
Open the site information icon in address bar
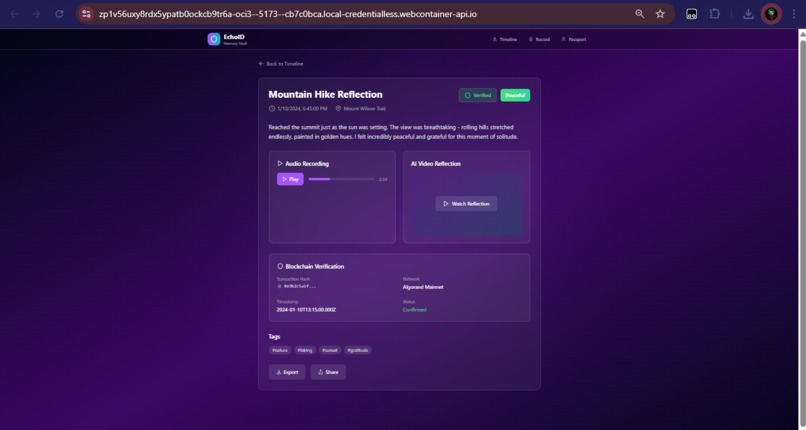click(x=86, y=14)
